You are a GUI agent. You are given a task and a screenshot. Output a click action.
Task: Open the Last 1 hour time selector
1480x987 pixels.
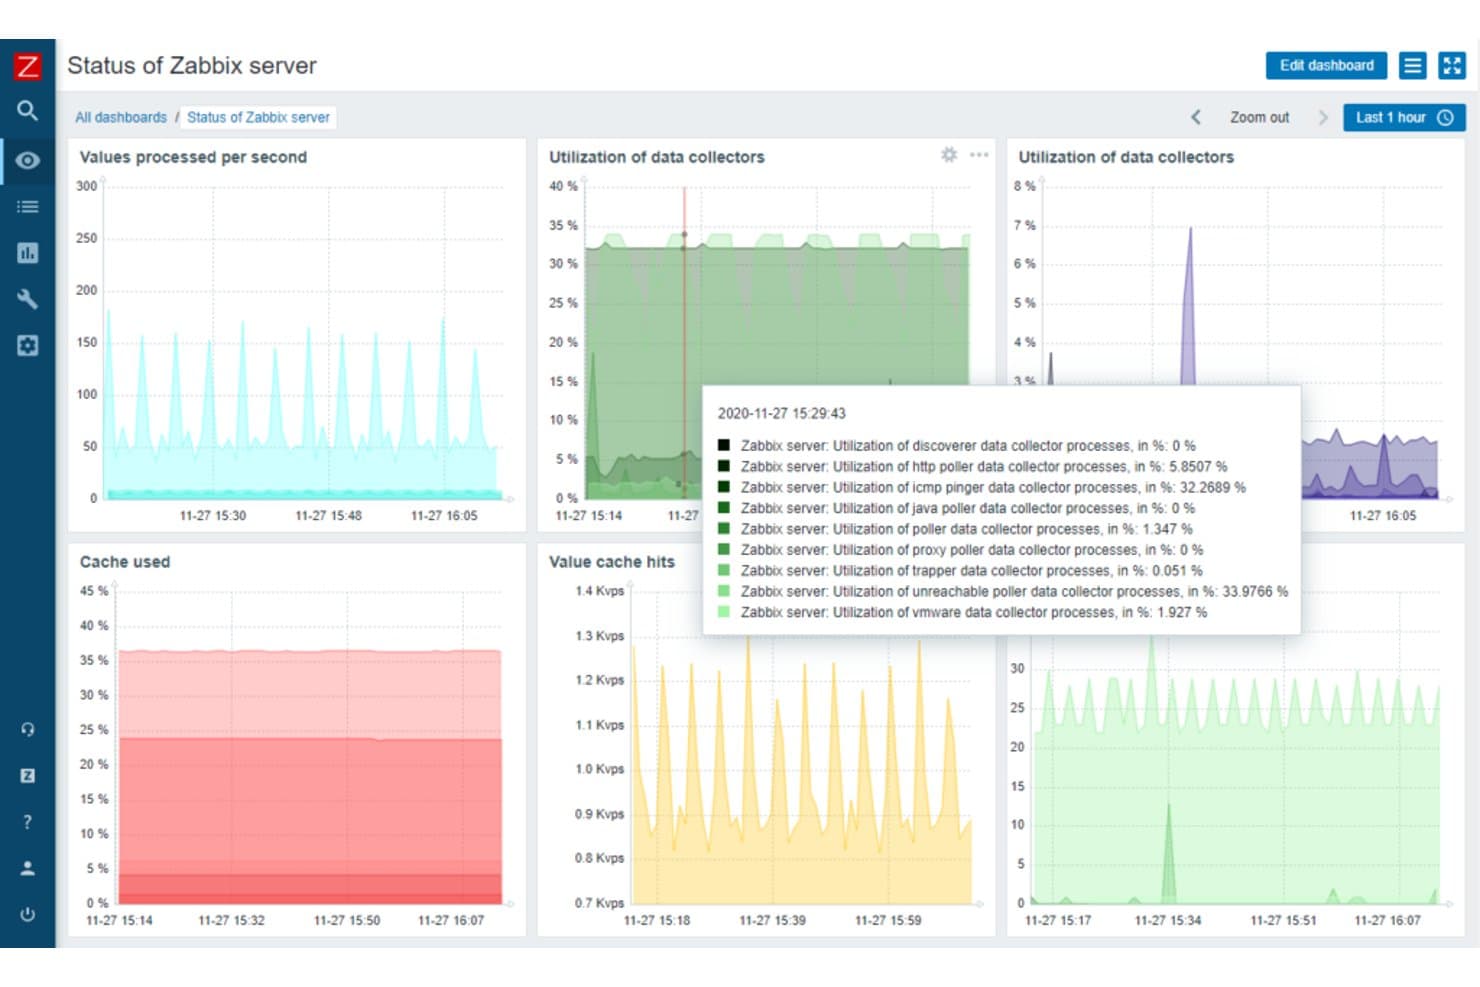[x=1404, y=117]
